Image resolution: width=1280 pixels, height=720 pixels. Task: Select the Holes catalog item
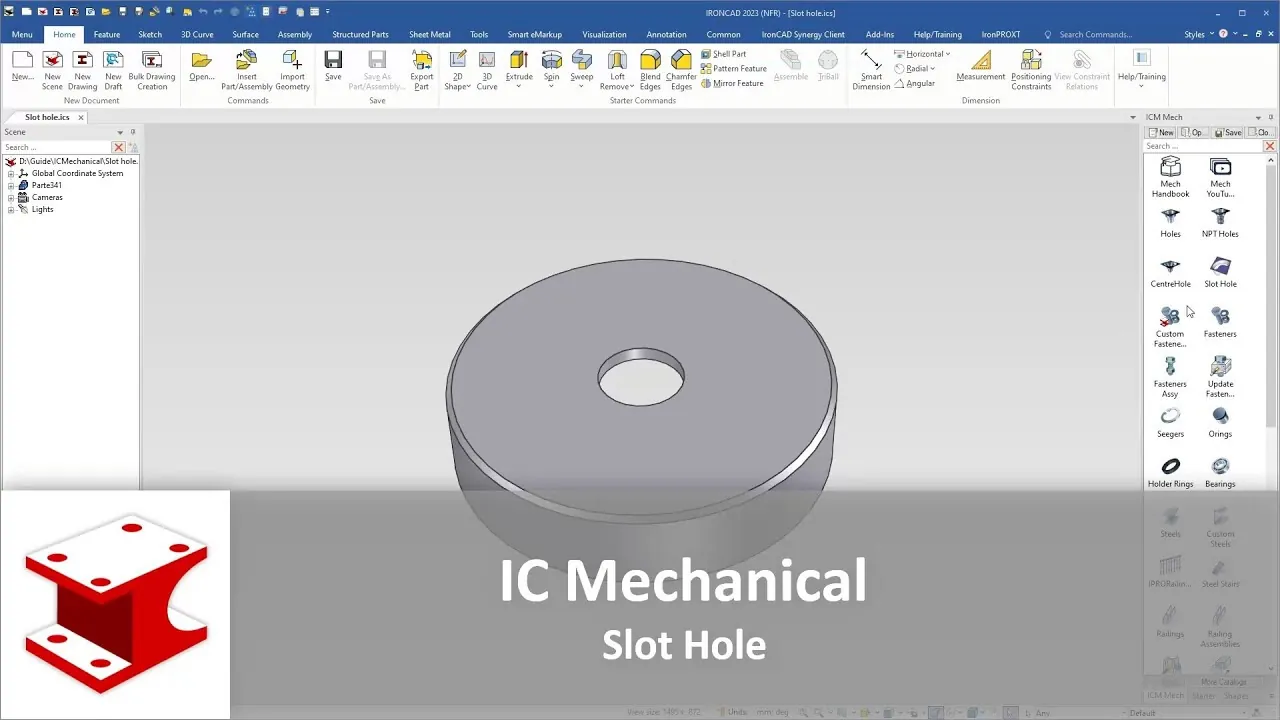[1170, 223]
